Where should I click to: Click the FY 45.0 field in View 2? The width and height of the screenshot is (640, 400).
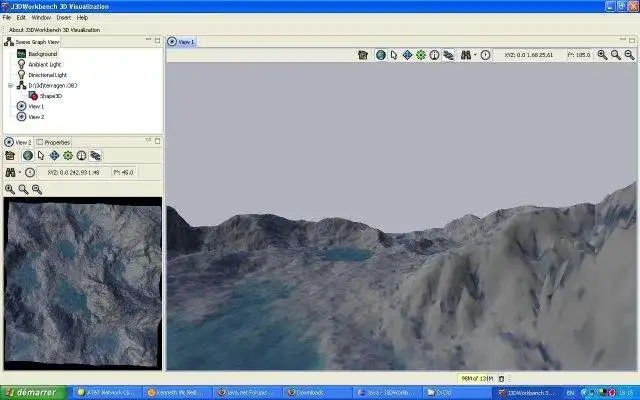point(124,173)
